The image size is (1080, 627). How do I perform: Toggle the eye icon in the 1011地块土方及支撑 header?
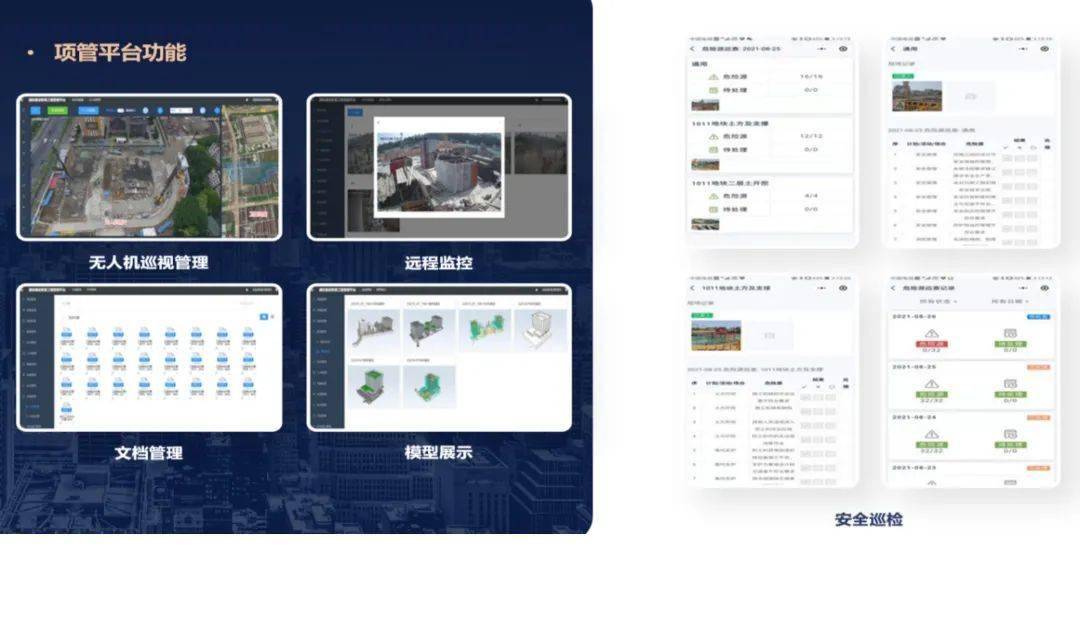(843, 287)
